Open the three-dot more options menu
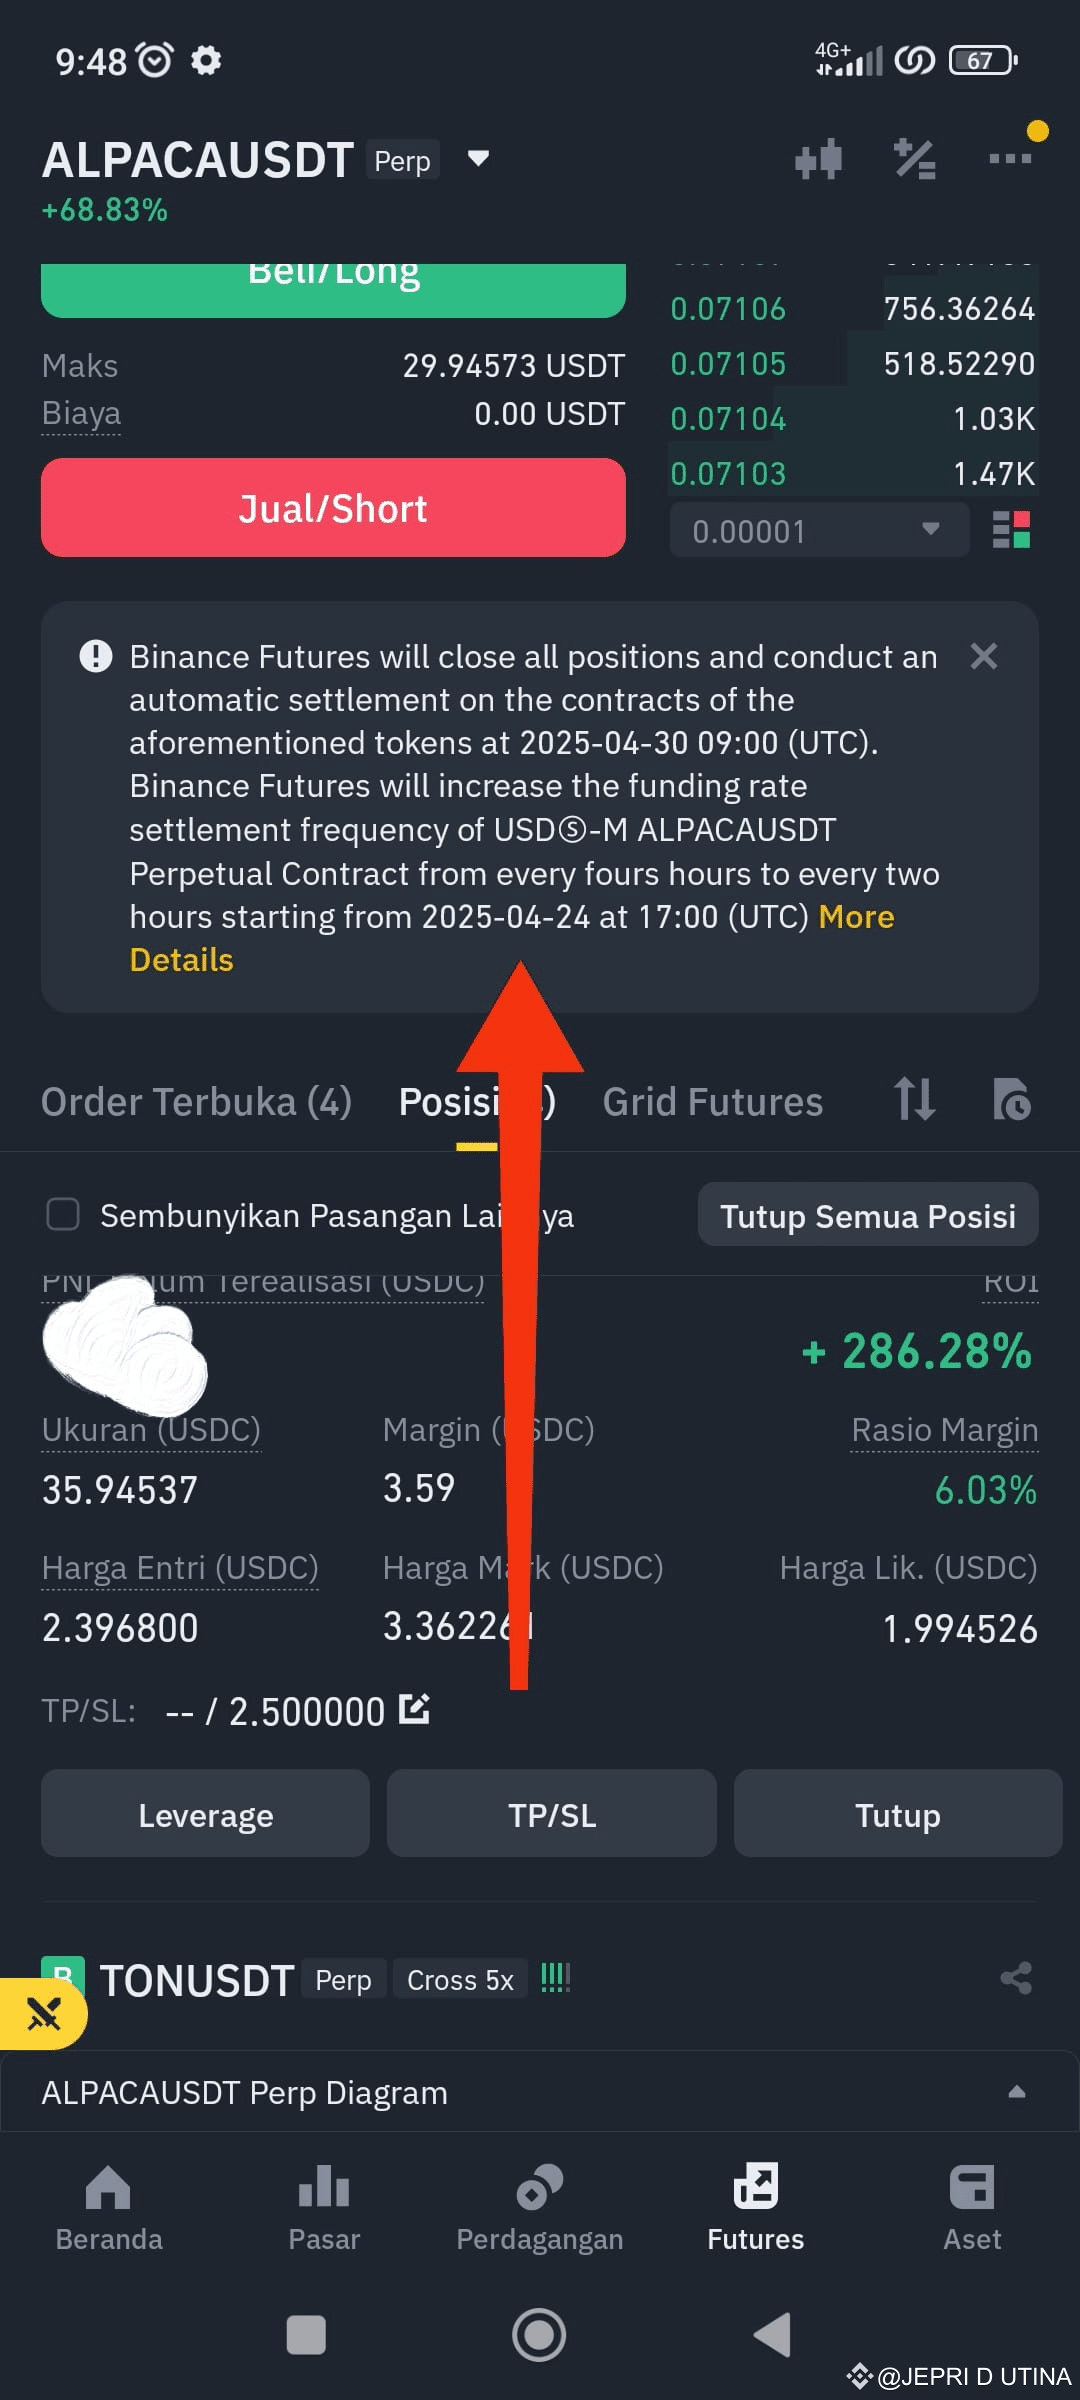The height and width of the screenshot is (2400, 1080). pyautogui.click(x=1010, y=158)
